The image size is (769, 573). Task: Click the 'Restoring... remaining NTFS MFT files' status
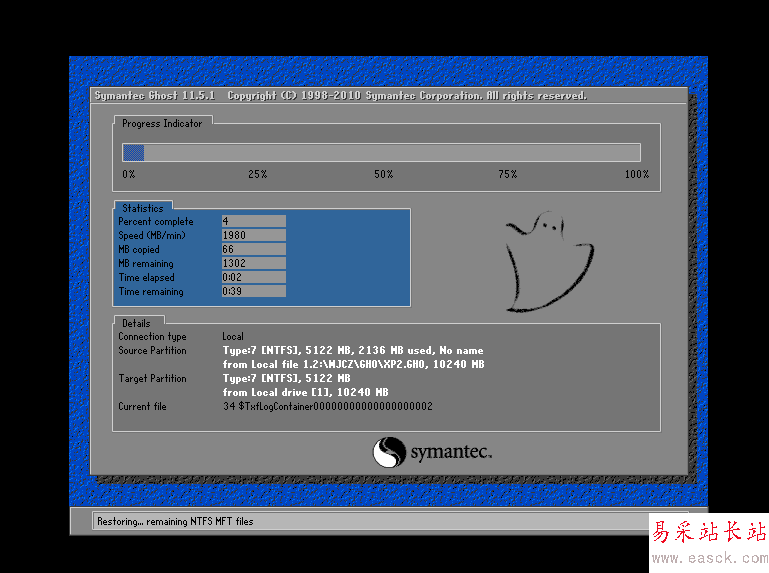coord(175,521)
